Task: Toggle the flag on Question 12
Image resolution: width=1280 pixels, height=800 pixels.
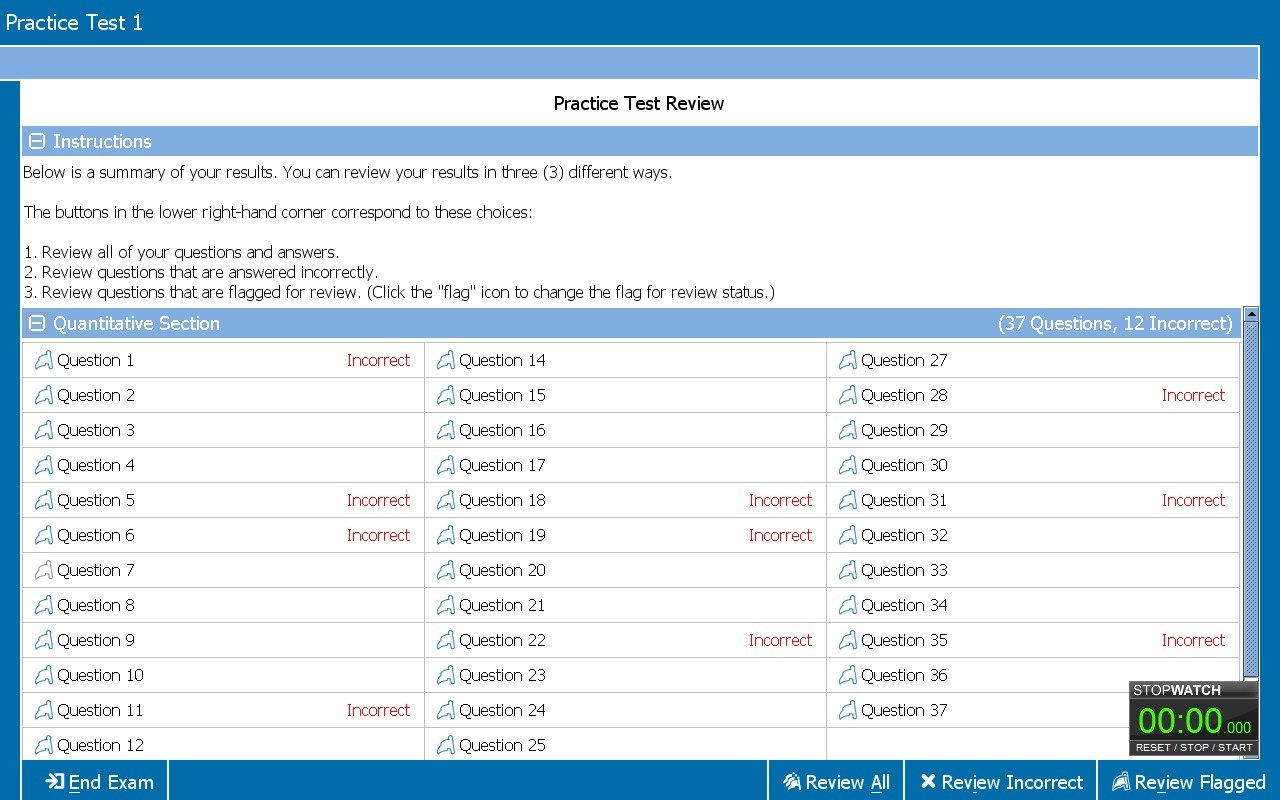Action: click(43, 745)
